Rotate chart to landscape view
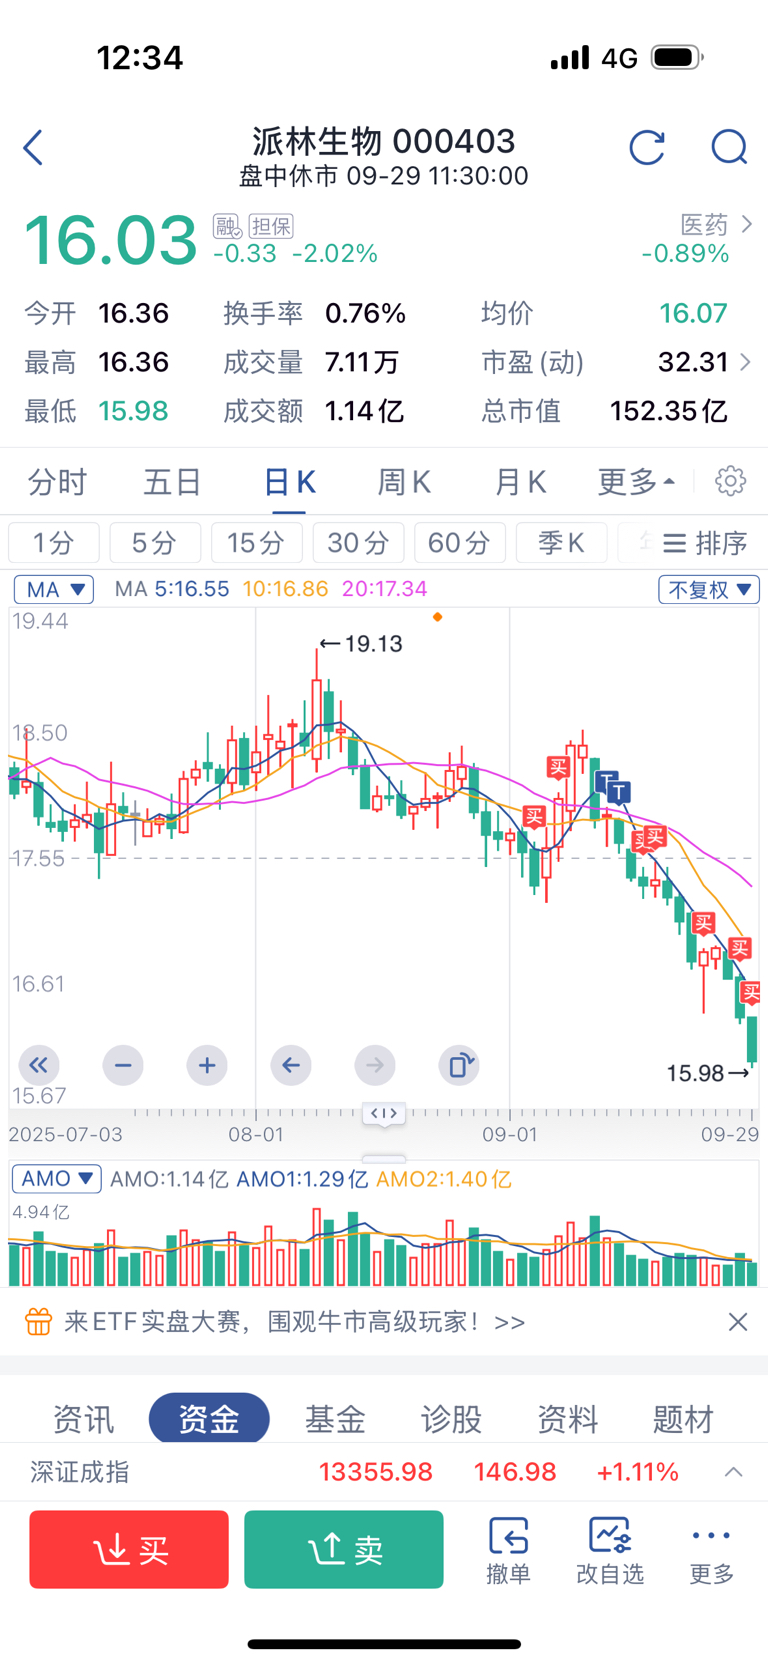Viewport: 769px width, 1665px height. click(x=459, y=1065)
